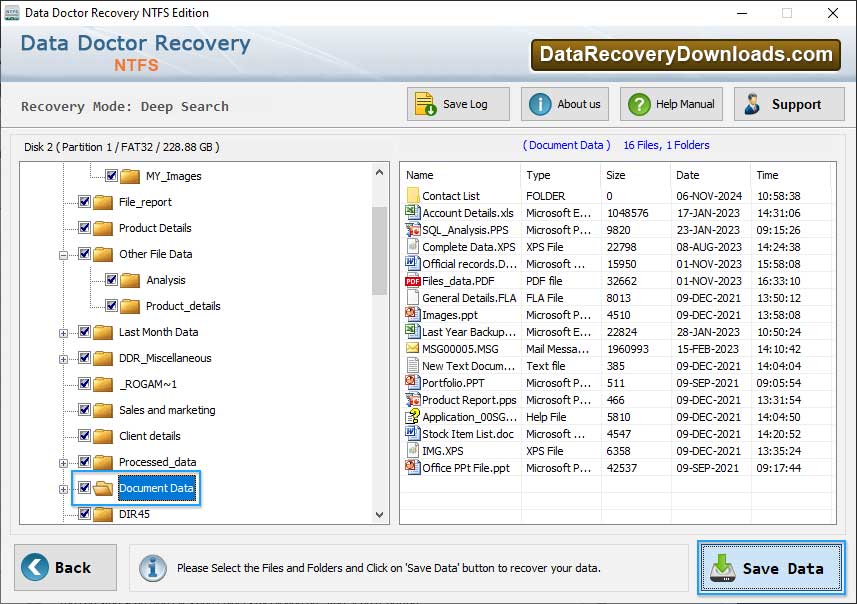Click the blank file icon for General Details.FLA

412,297
